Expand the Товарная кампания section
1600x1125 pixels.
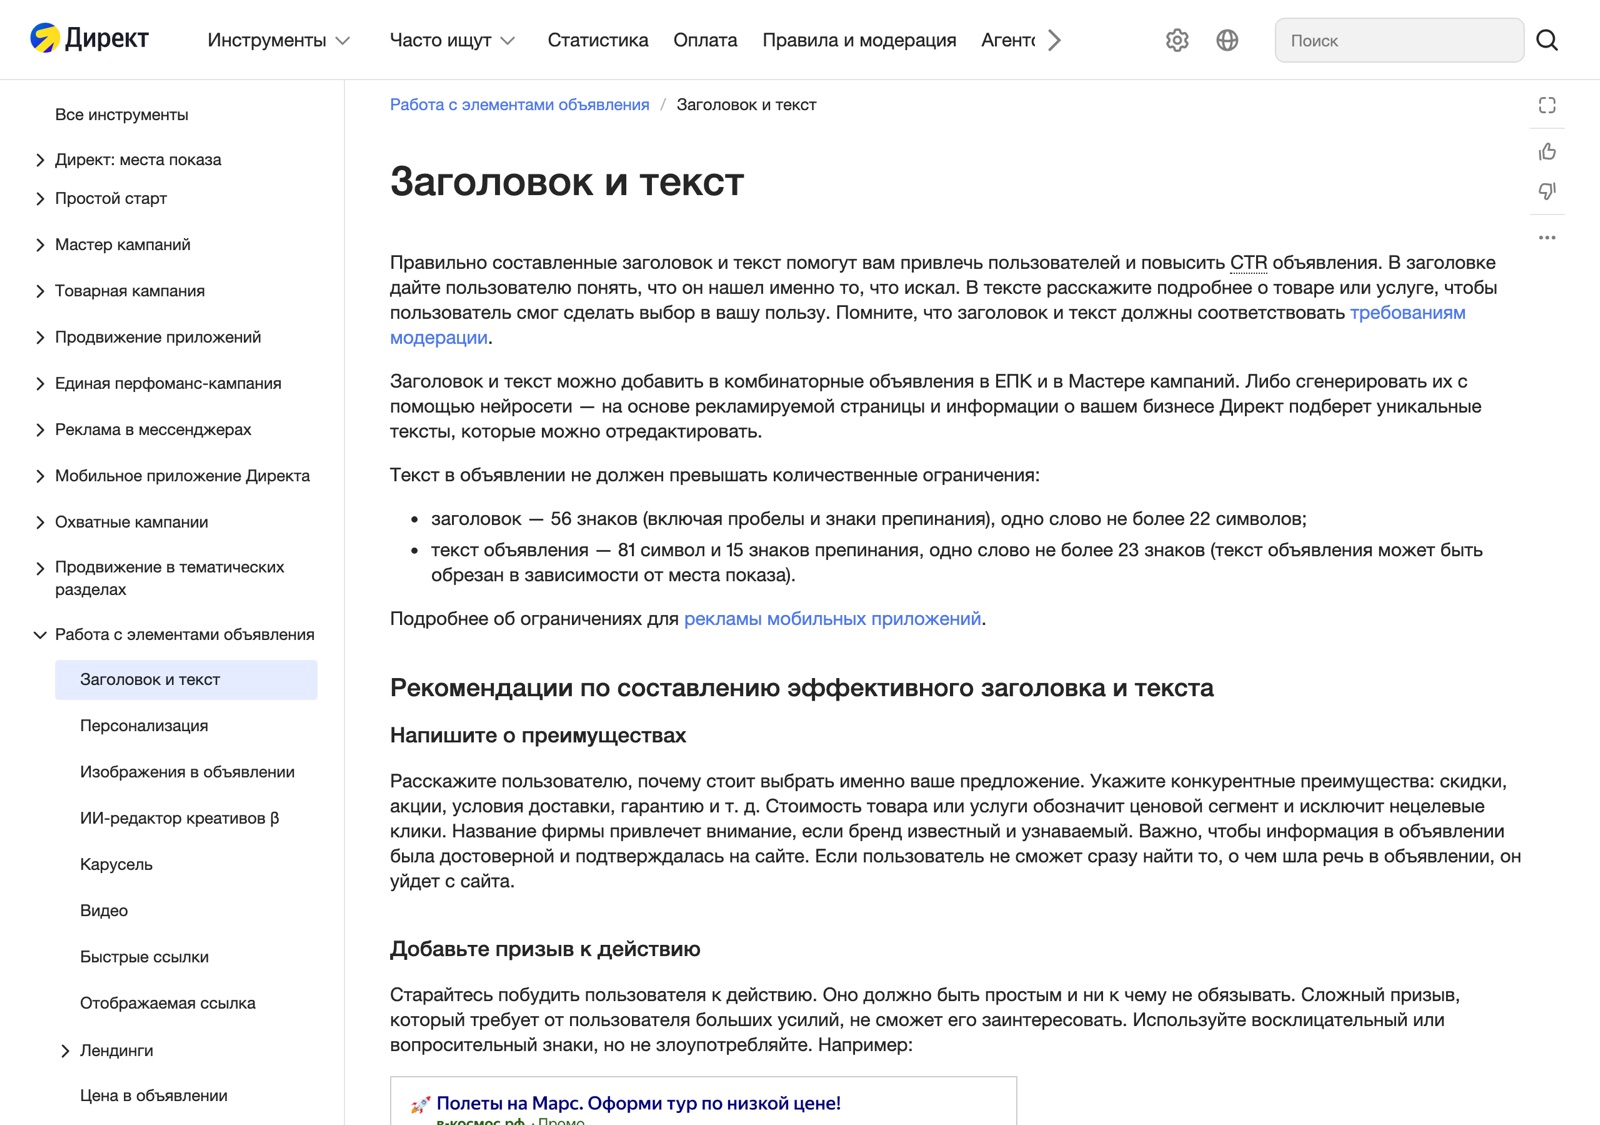(40, 291)
